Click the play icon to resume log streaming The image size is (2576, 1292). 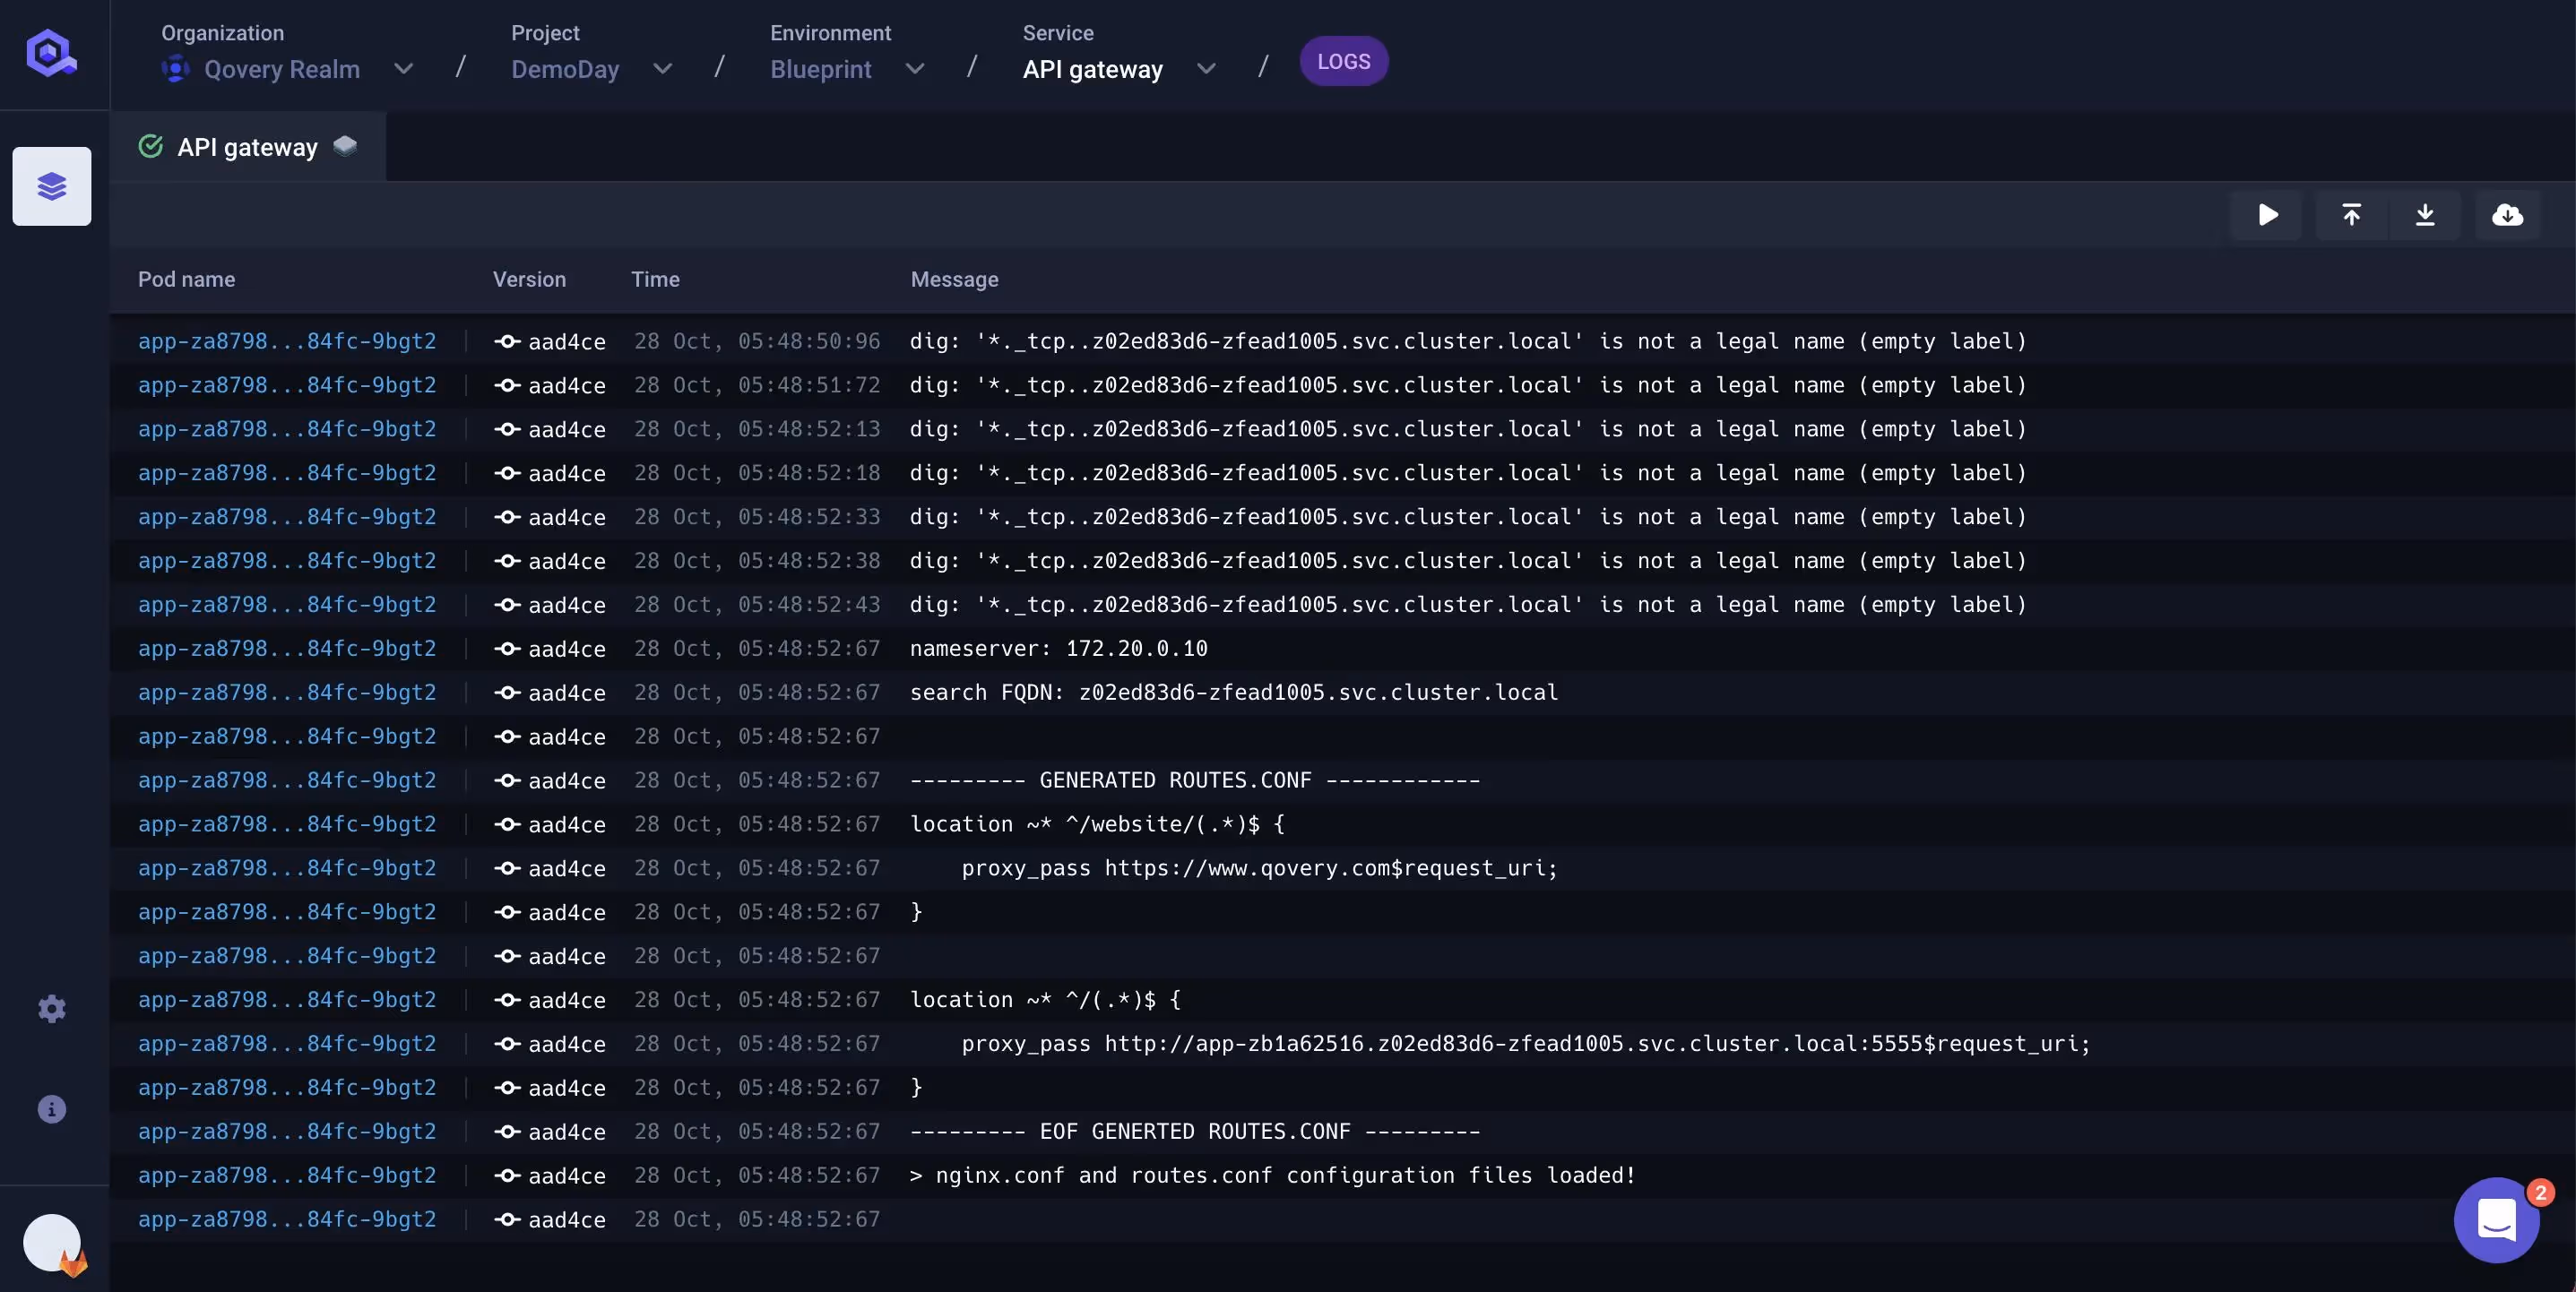[2267, 215]
